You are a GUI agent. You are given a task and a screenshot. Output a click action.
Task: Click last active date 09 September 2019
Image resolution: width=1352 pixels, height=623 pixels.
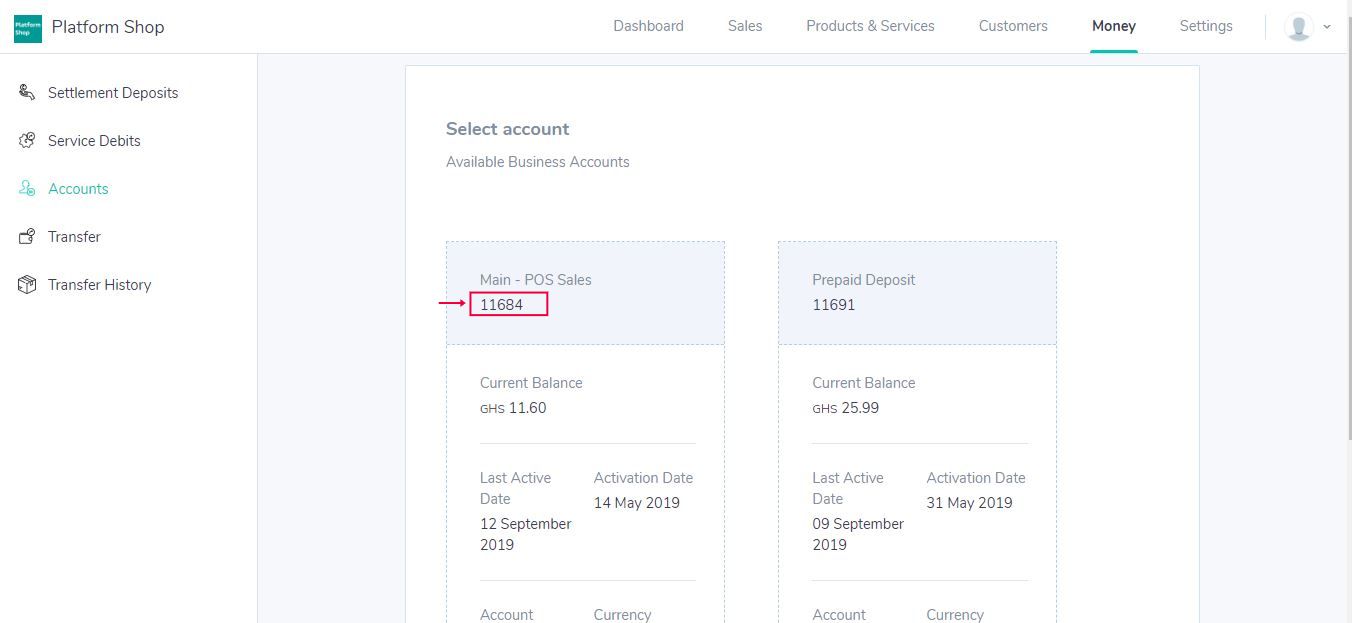858,534
